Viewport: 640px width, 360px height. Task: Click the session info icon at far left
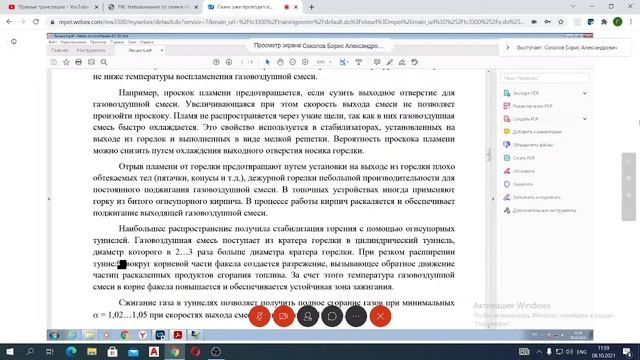click(13, 41)
